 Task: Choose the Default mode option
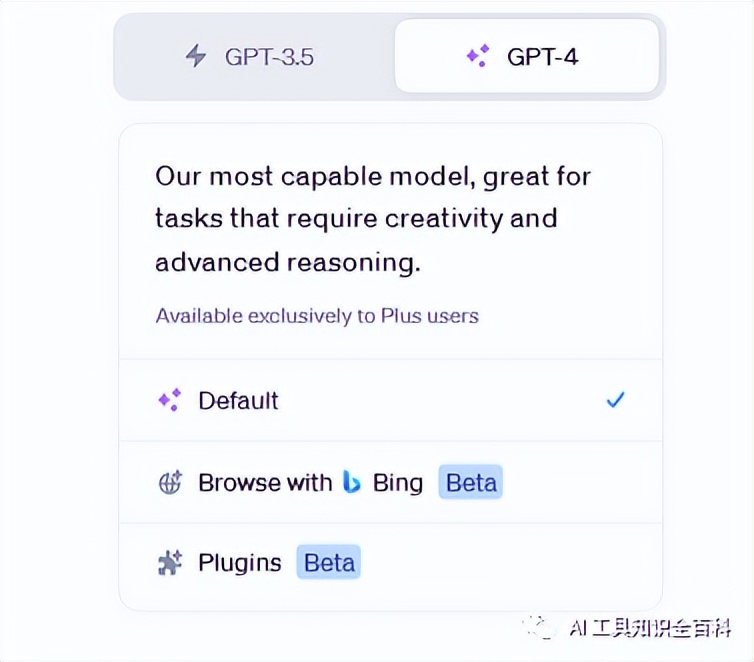pyautogui.click(x=390, y=400)
